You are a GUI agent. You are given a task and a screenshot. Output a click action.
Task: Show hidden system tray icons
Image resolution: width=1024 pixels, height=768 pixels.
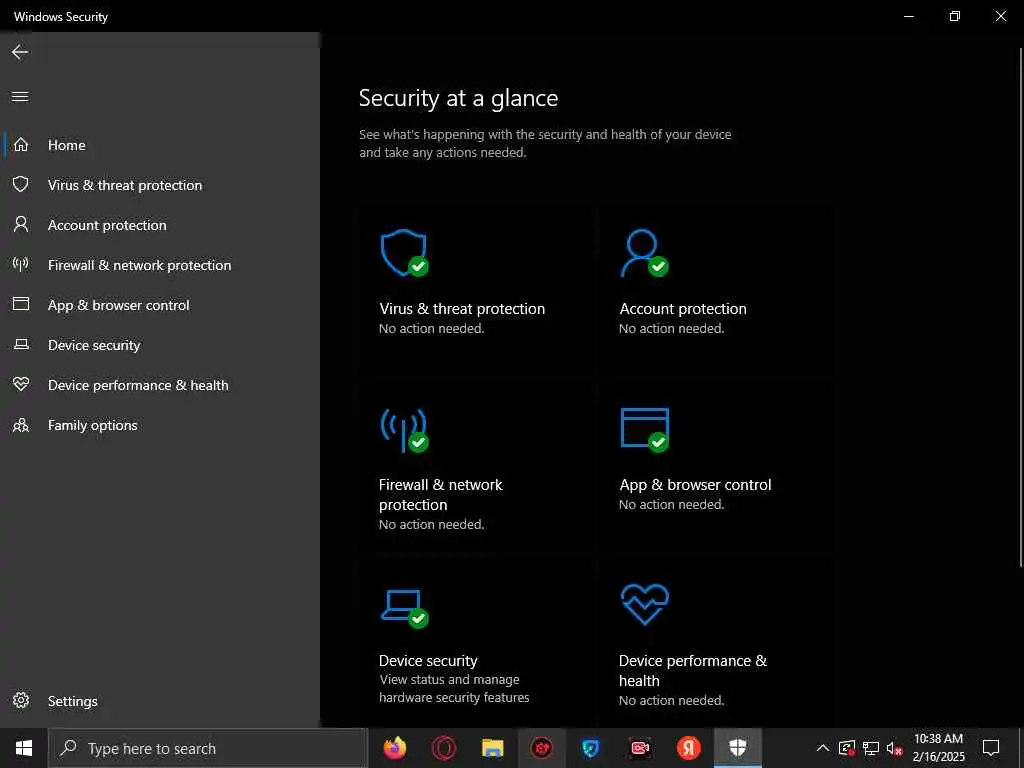823,748
